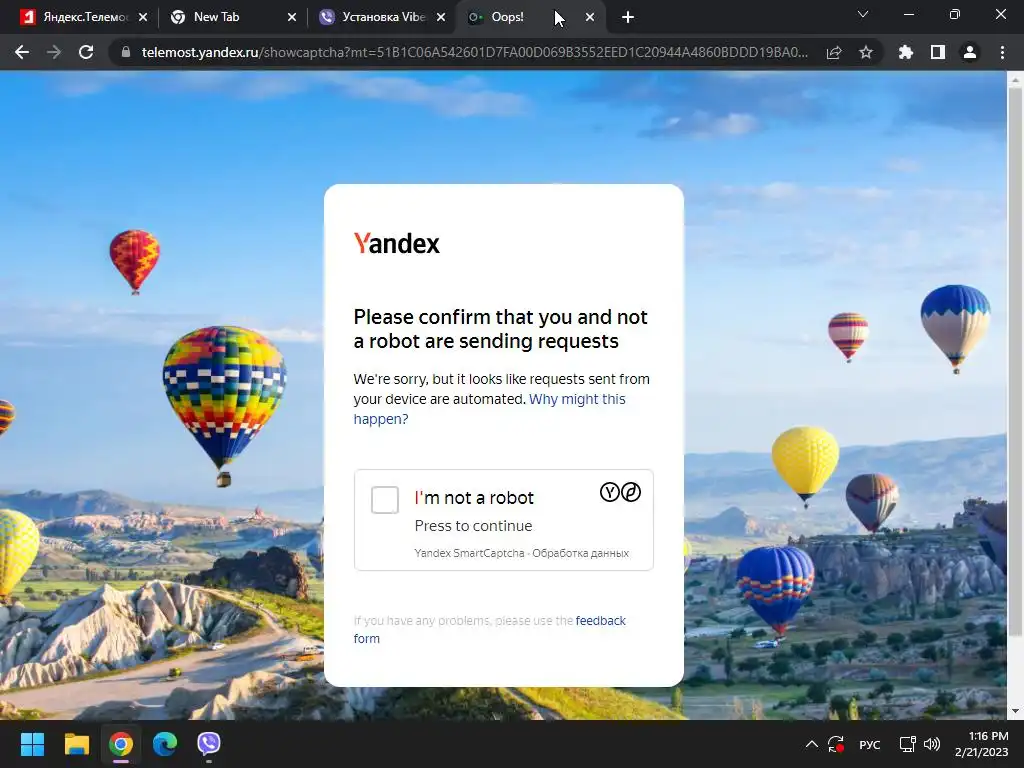Click the scrollbar up arrow
This screenshot has width=1024, height=768.
[x=1015, y=80]
